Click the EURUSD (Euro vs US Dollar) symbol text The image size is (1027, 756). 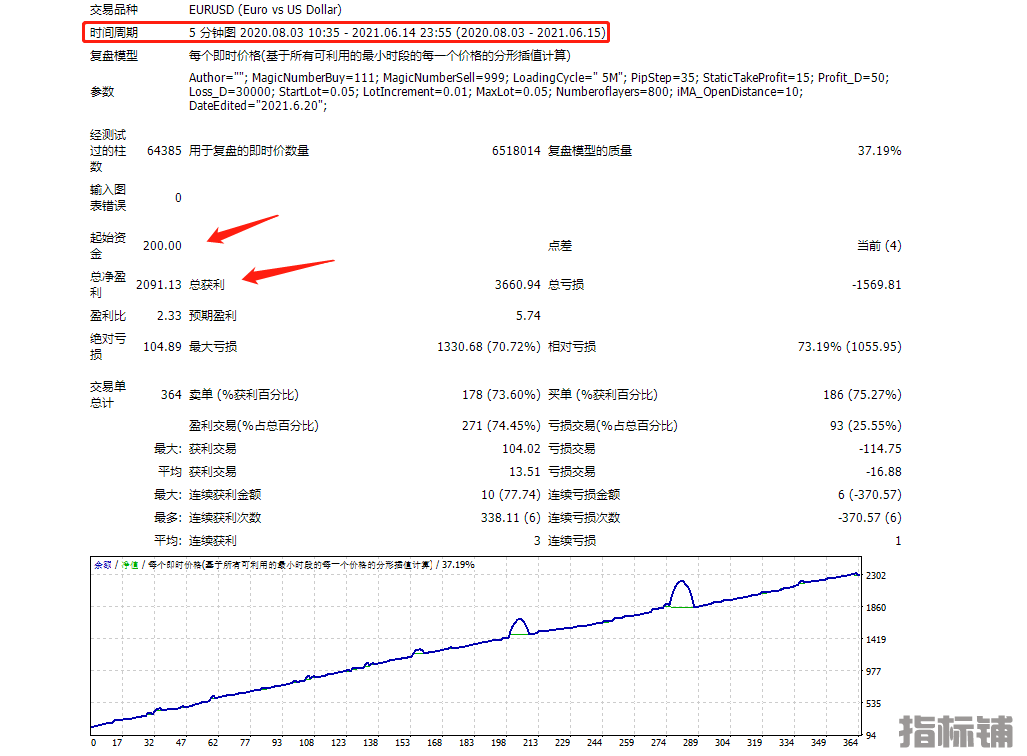tap(265, 9)
